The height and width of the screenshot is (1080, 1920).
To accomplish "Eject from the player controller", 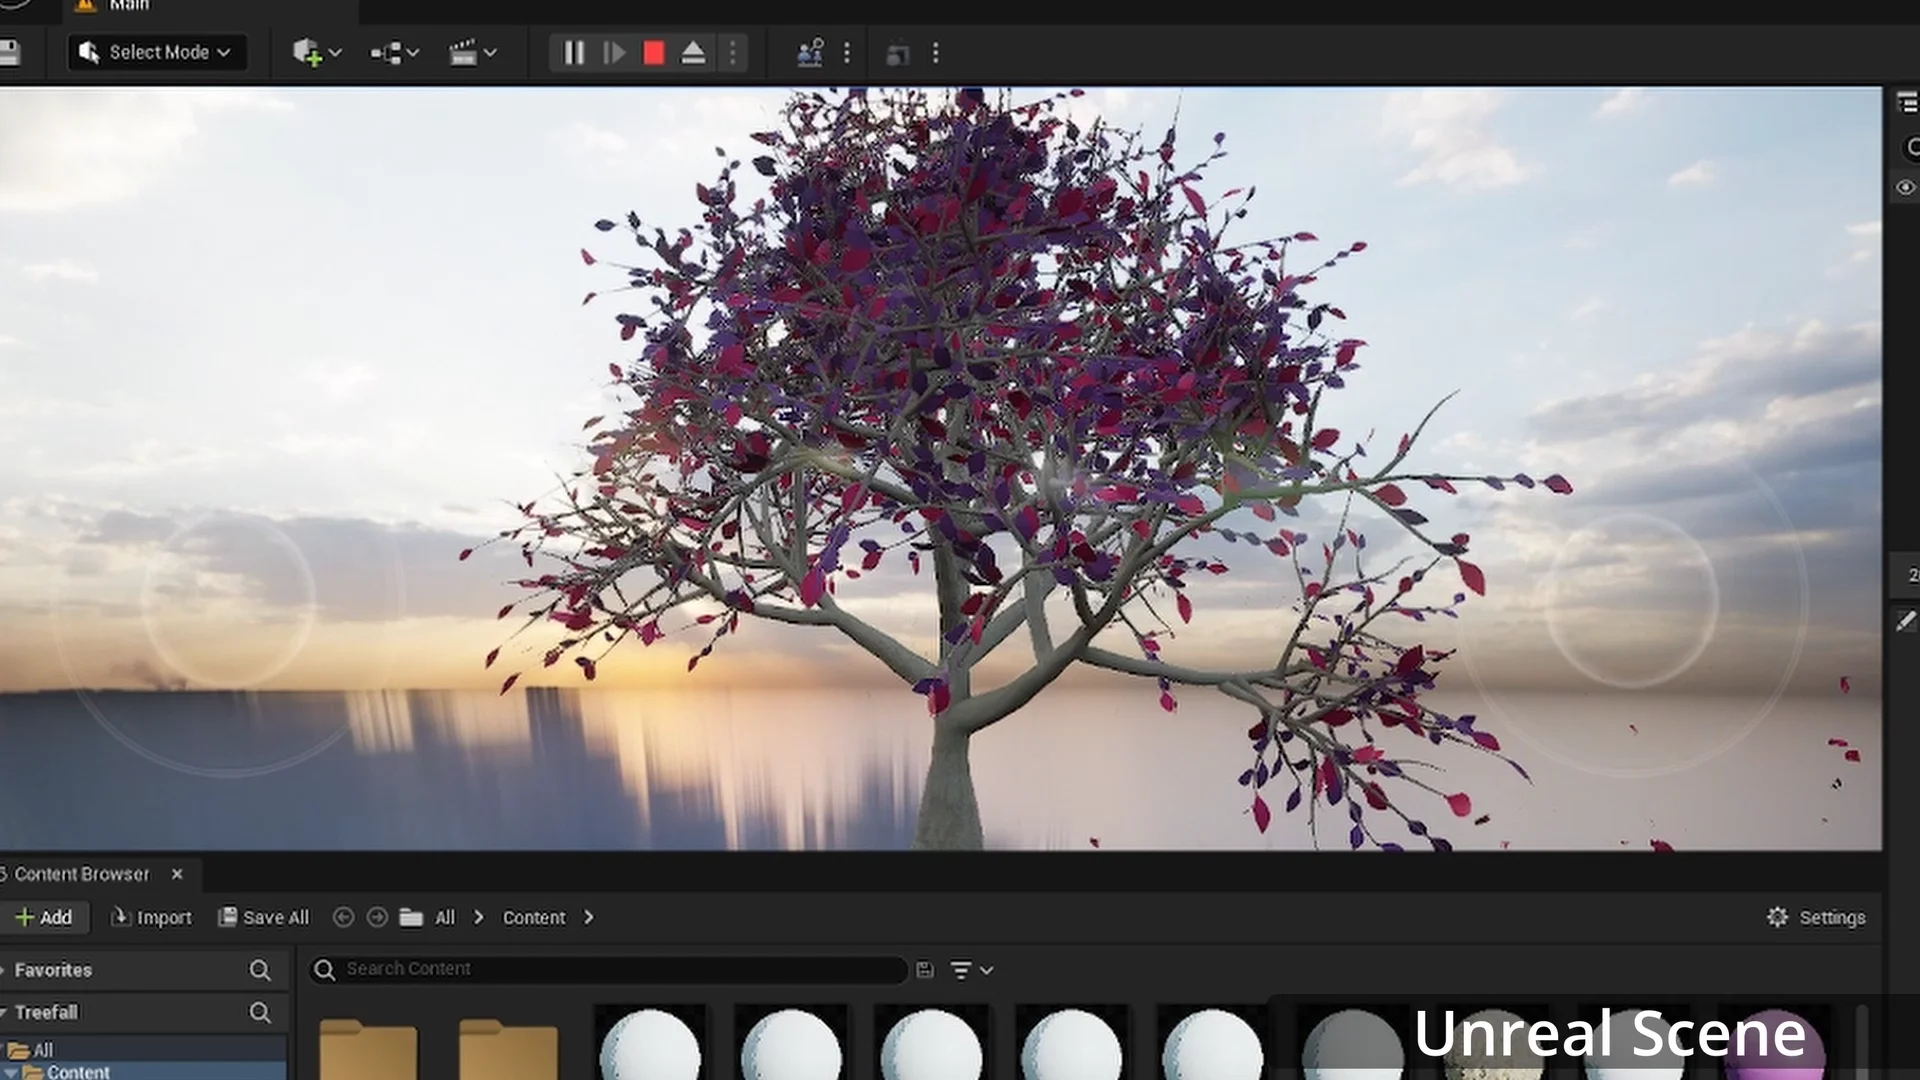I will 693,52.
